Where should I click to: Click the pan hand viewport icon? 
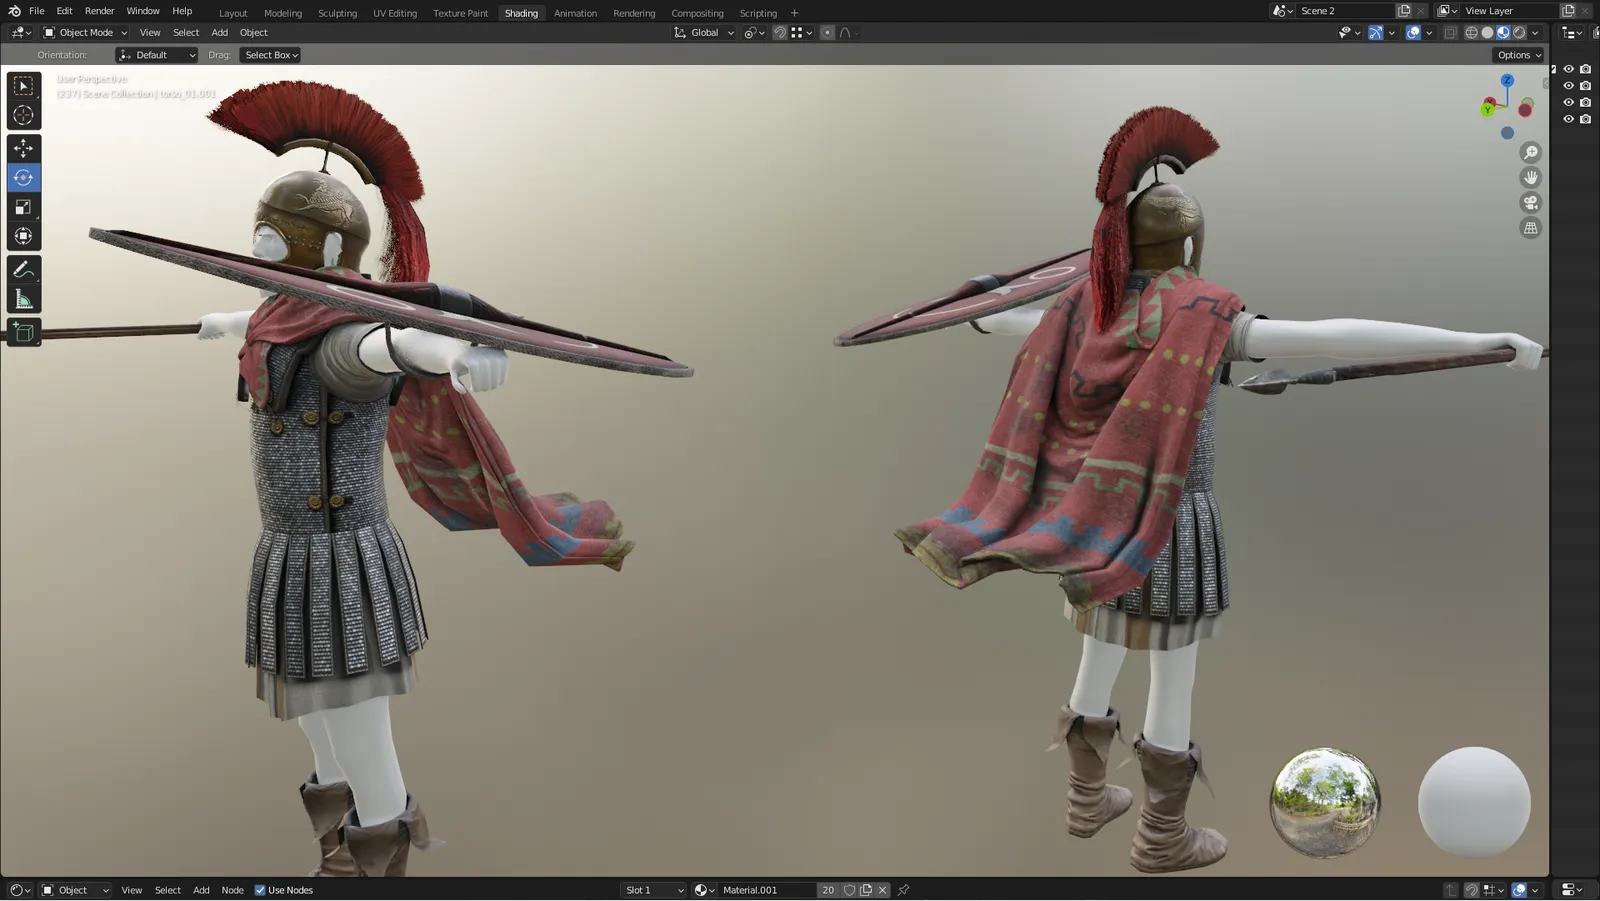coord(1530,178)
